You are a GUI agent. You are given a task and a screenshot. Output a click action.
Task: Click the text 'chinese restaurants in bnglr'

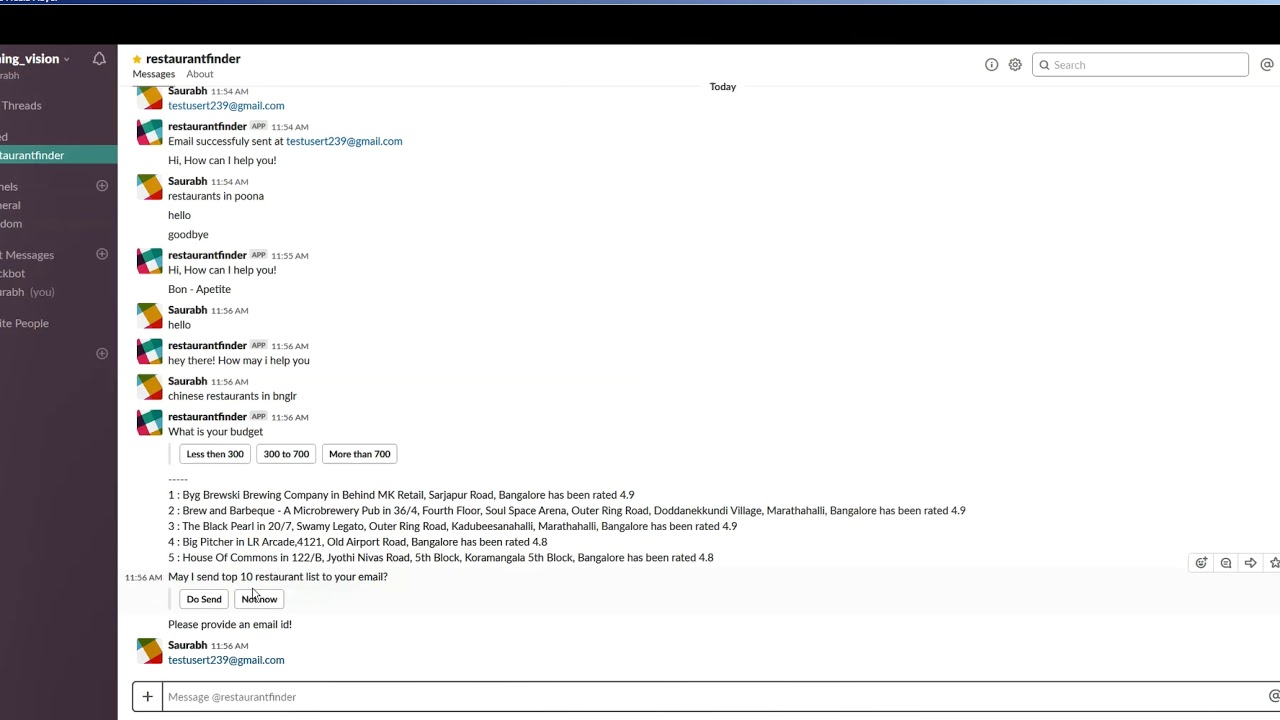point(232,396)
